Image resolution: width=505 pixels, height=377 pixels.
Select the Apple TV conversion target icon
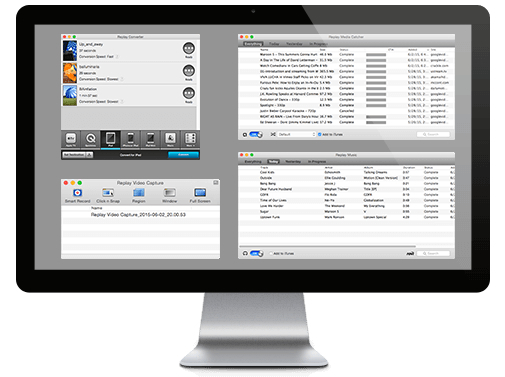click(x=71, y=138)
